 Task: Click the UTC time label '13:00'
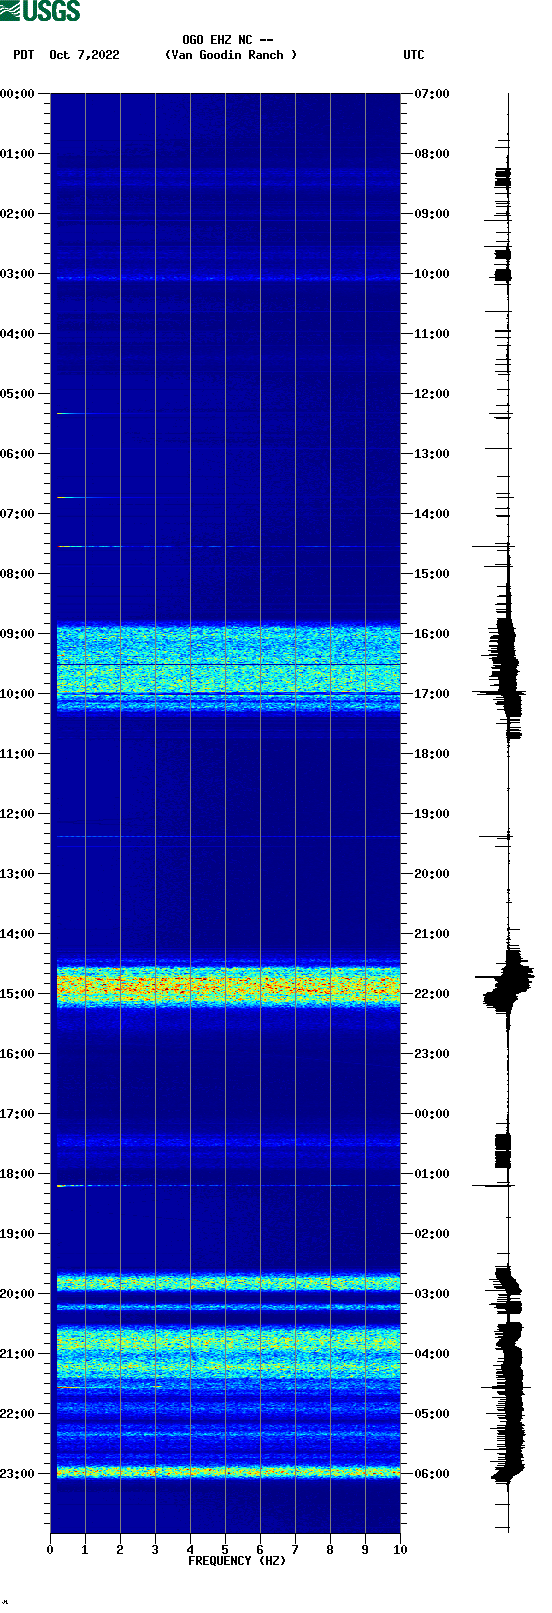coord(432,454)
